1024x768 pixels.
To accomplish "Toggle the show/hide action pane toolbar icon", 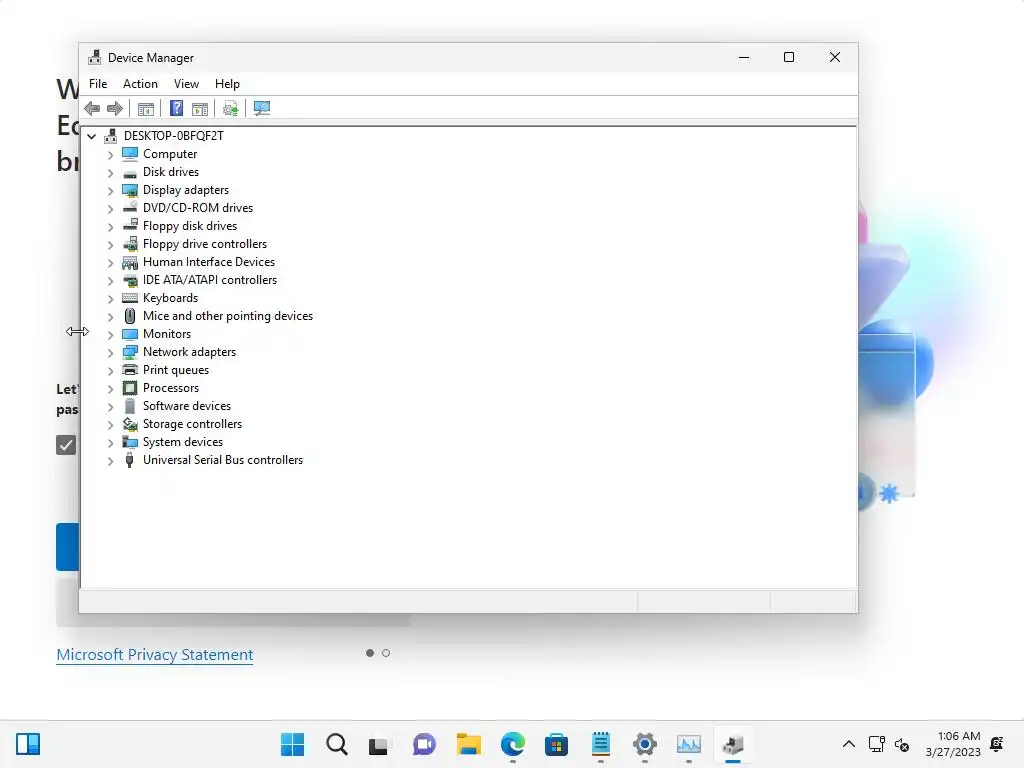I will (x=200, y=108).
